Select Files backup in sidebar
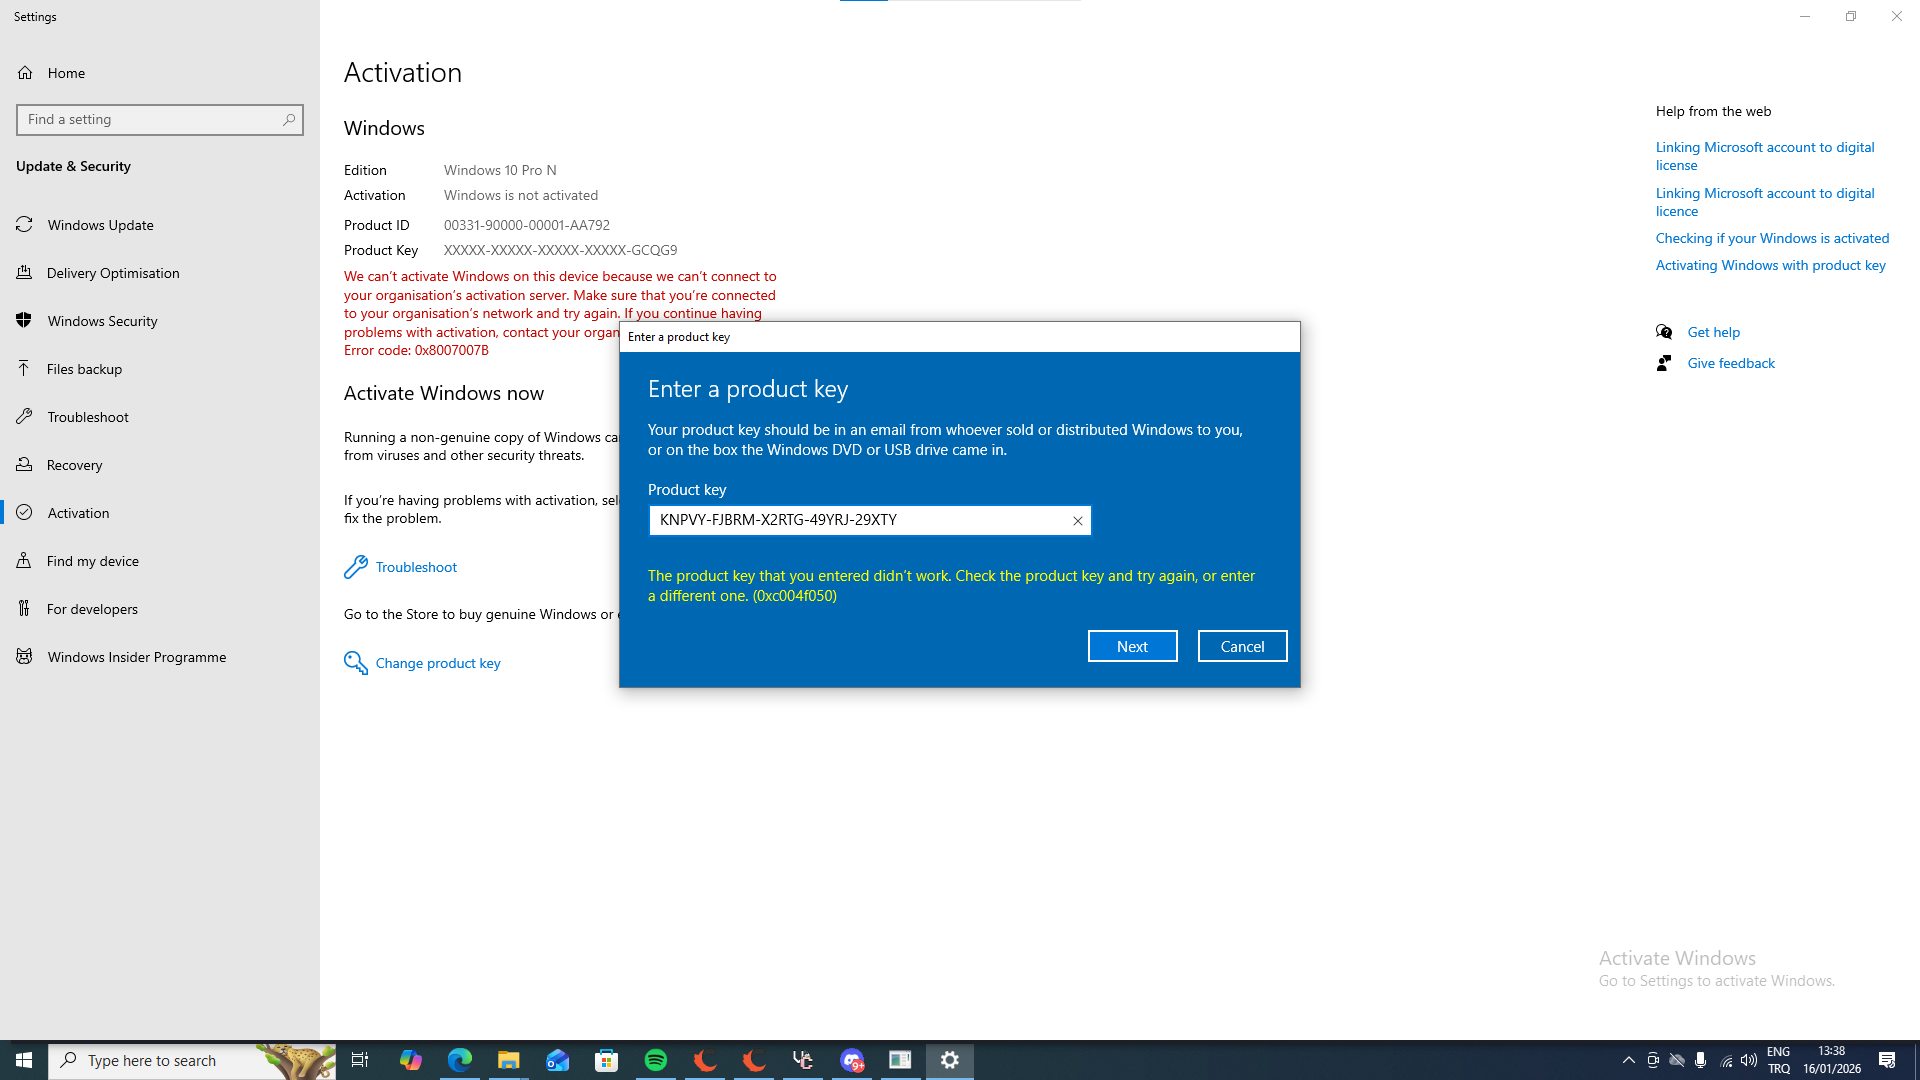Image resolution: width=1920 pixels, height=1080 pixels. point(160,369)
